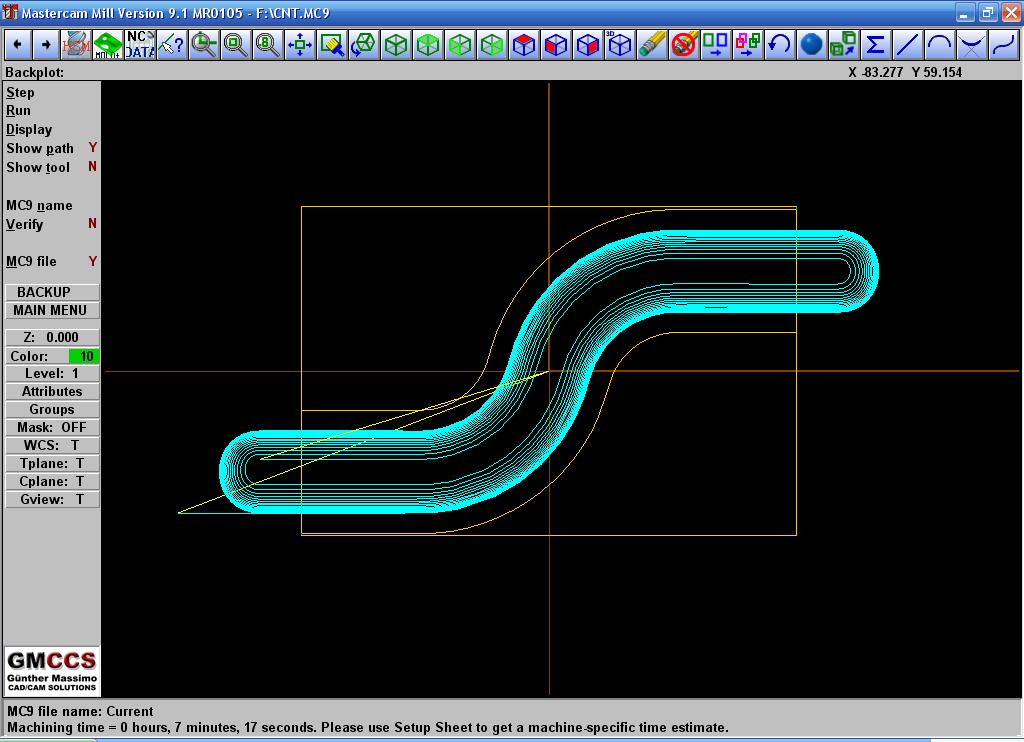Click the Machining time status line
Image resolution: width=1024 pixels, height=742 pixels.
tap(367, 727)
